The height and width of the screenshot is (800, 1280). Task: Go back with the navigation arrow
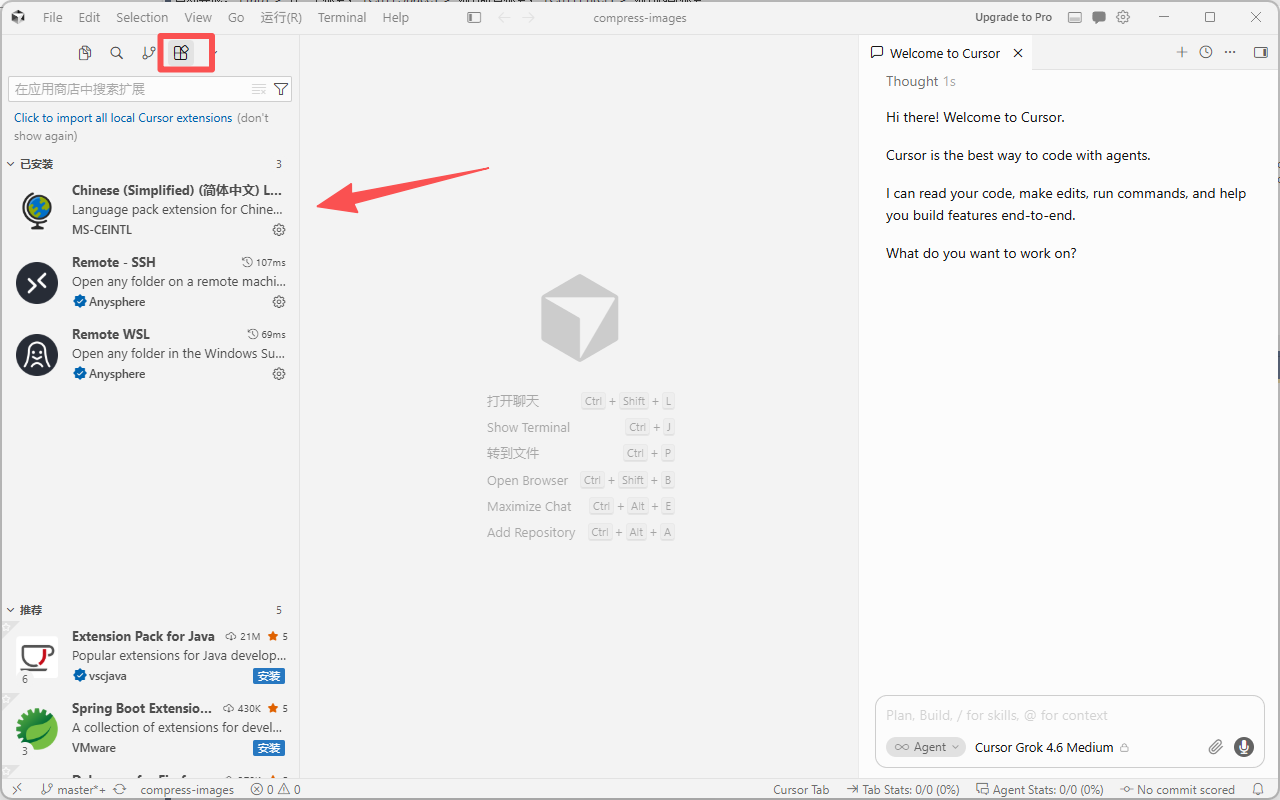[505, 17]
